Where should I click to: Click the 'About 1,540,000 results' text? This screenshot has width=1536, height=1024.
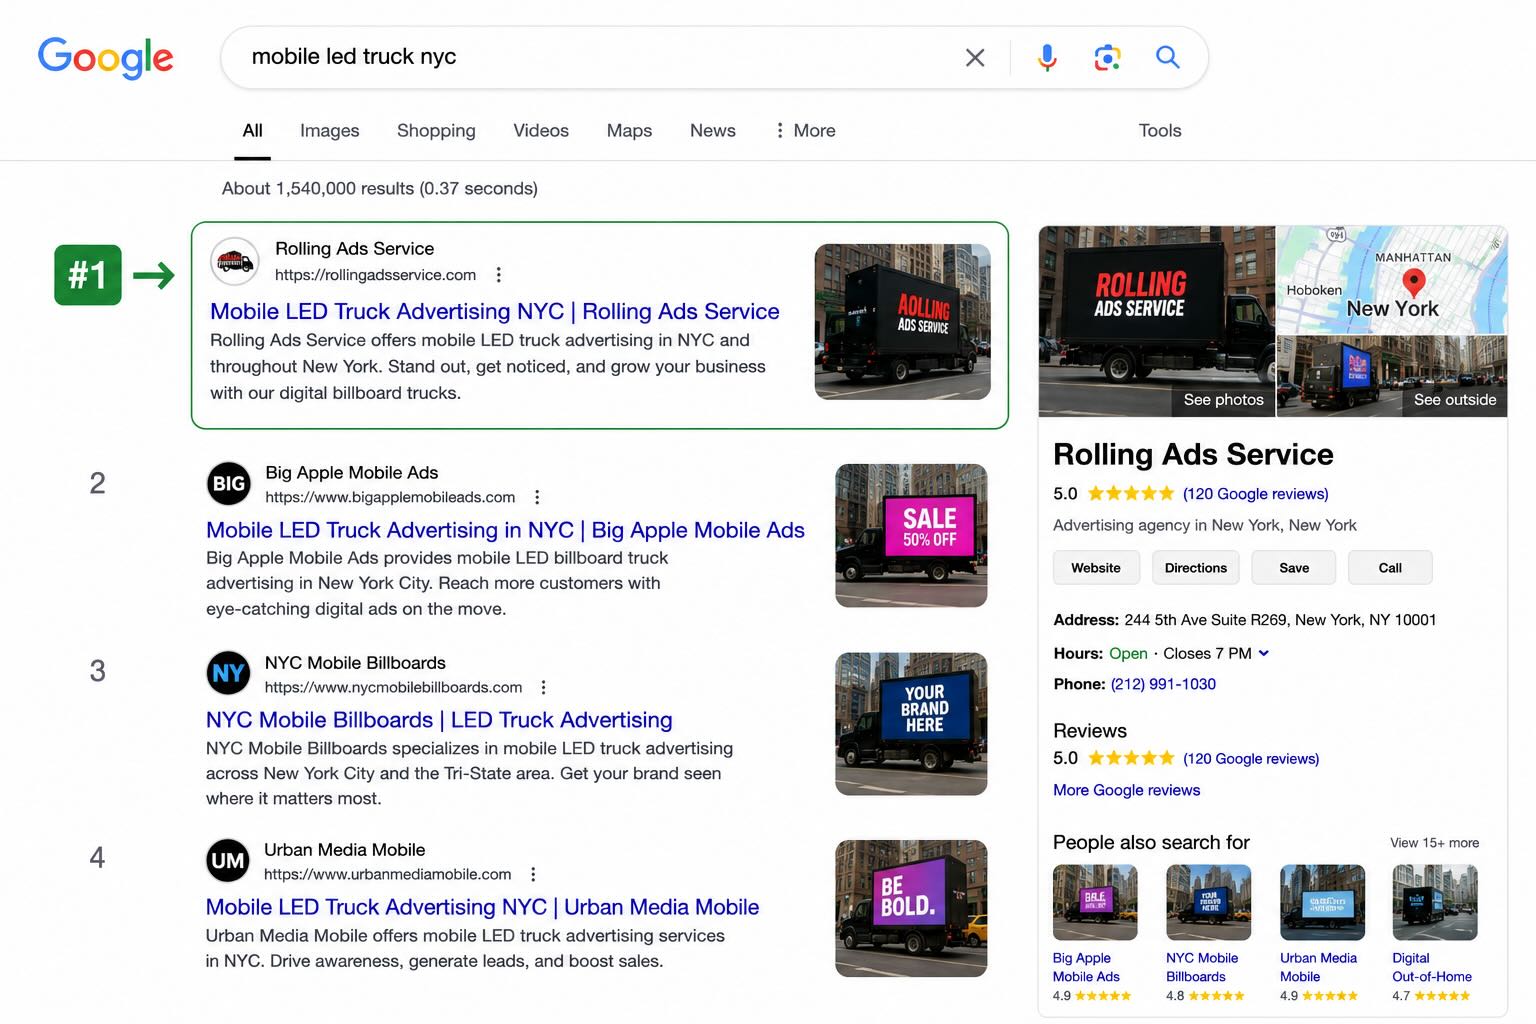coord(380,188)
